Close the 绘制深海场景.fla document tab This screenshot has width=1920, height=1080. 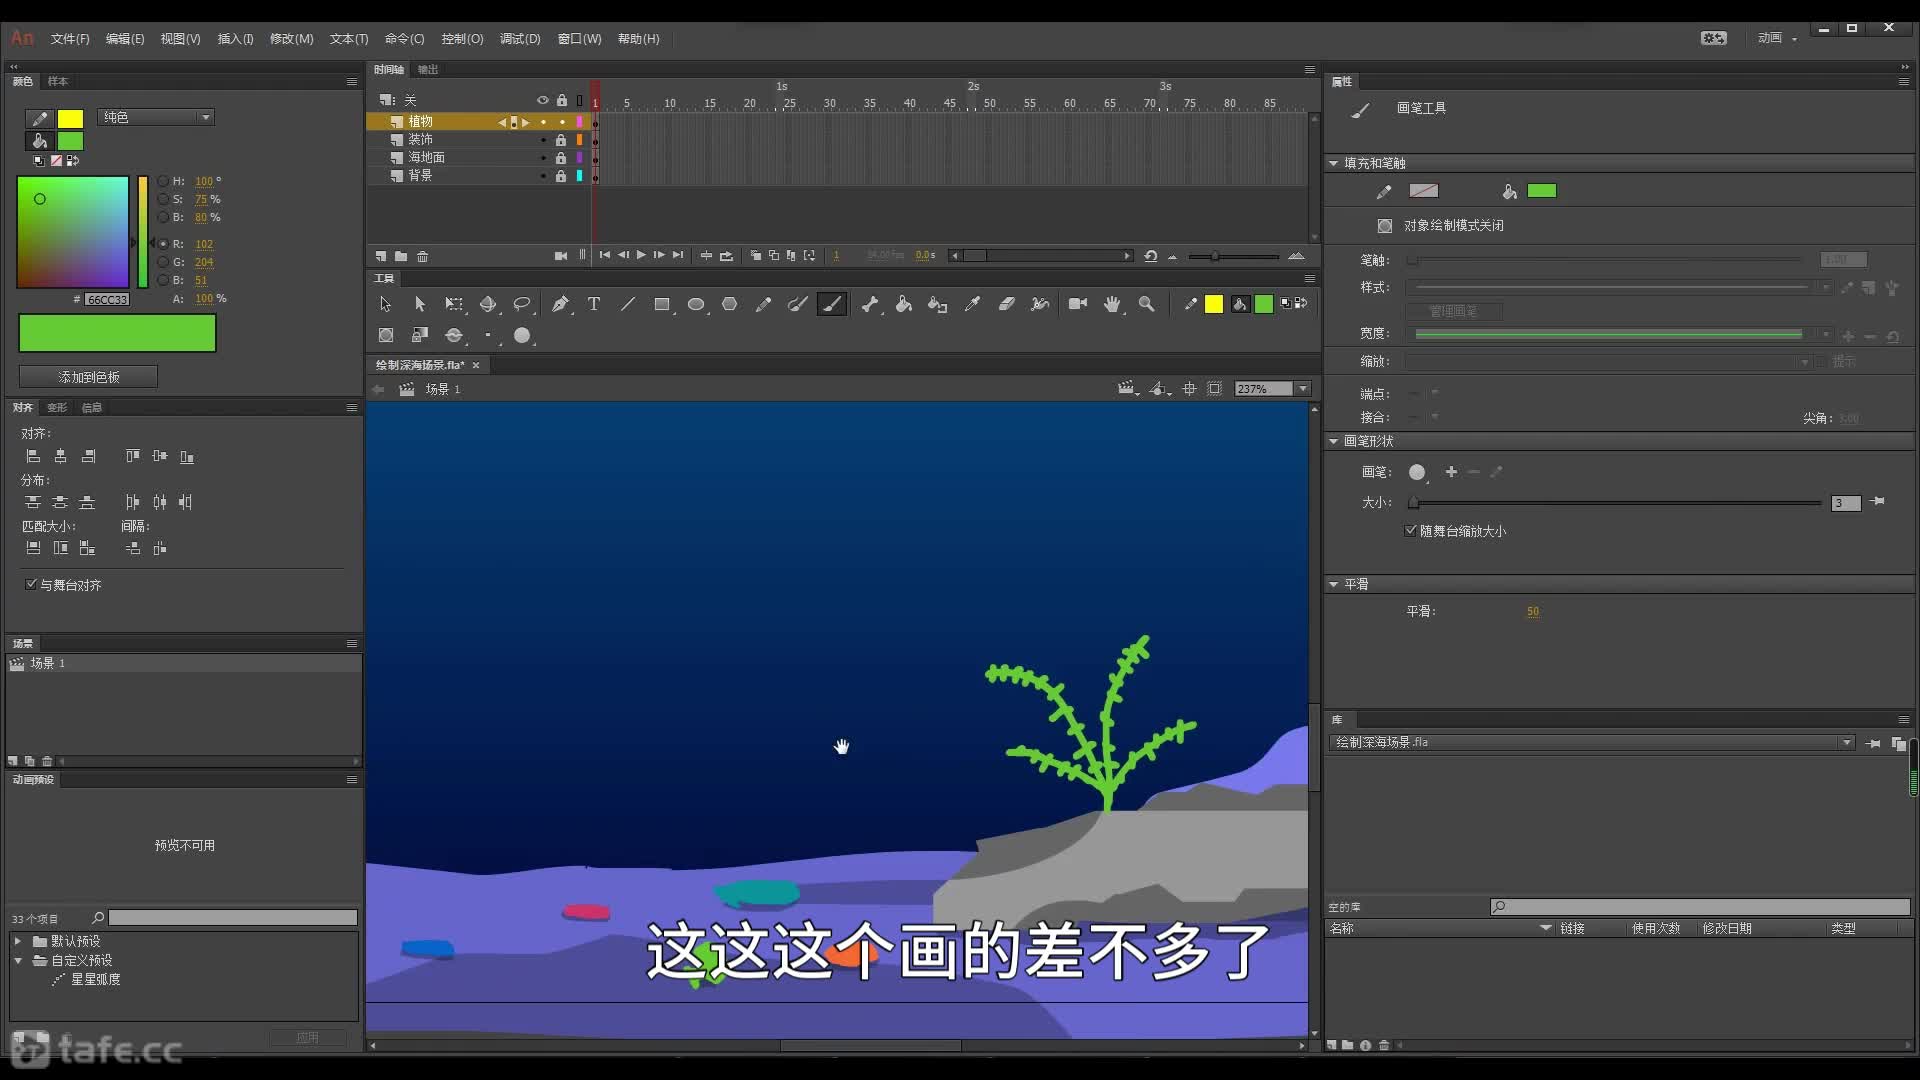[x=476, y=365]
